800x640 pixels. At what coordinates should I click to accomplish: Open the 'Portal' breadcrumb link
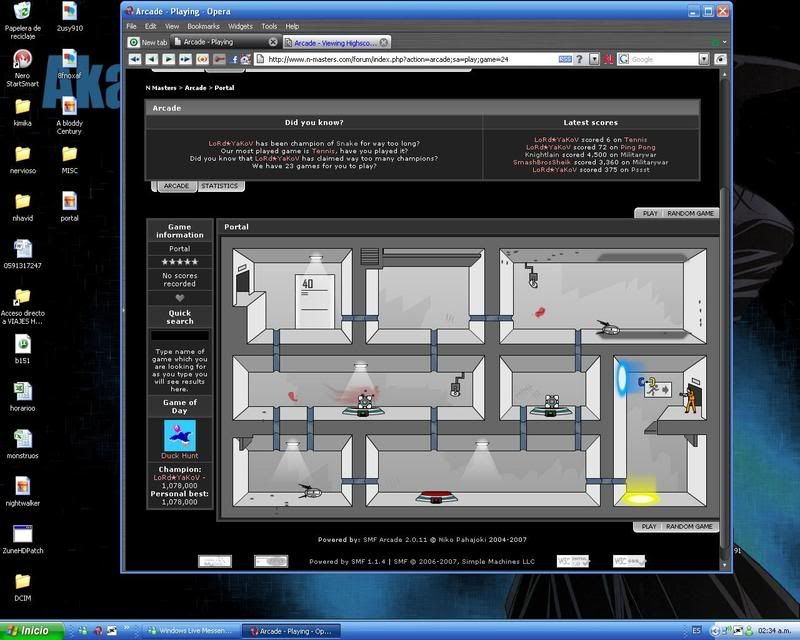click(224, 88)
